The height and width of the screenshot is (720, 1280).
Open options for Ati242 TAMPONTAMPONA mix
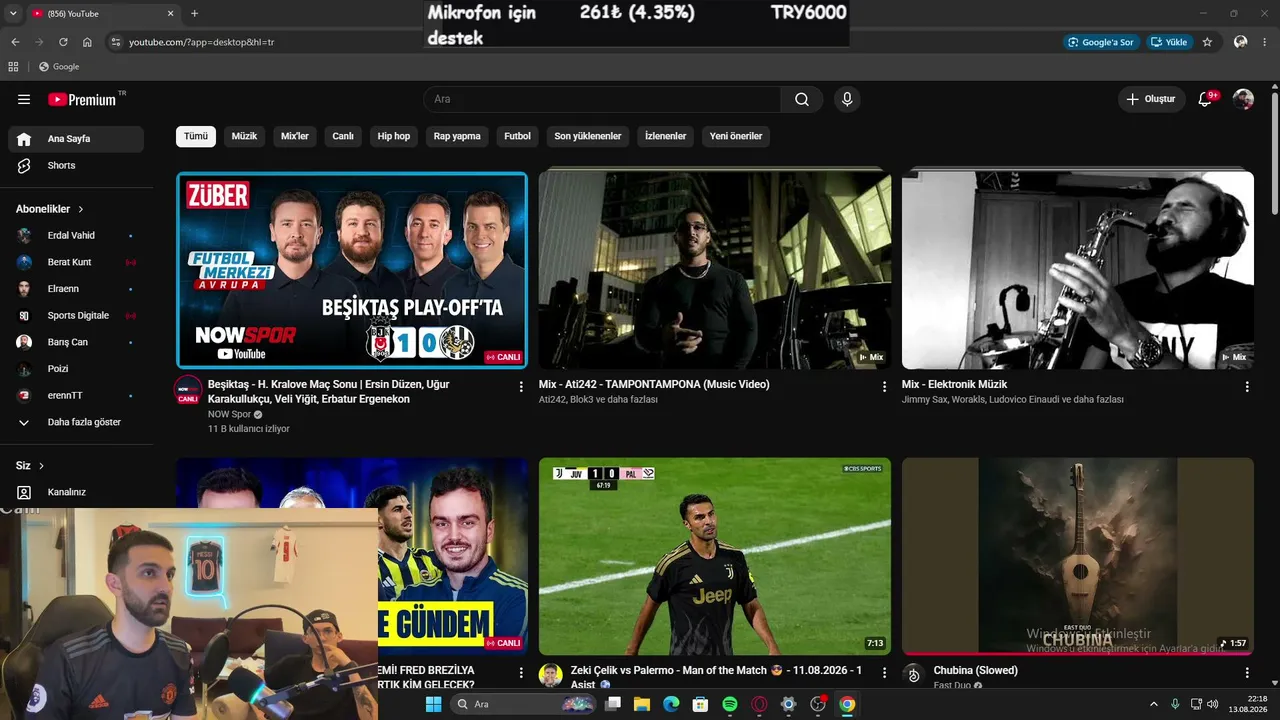coord(884,386)
